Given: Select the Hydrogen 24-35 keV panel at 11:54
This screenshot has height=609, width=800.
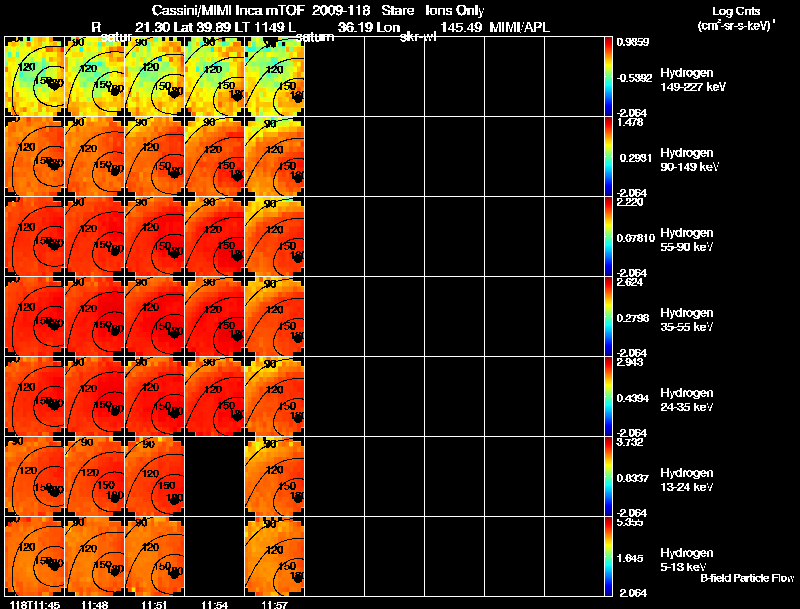Looking at the screenshot, I should (214, 397).
